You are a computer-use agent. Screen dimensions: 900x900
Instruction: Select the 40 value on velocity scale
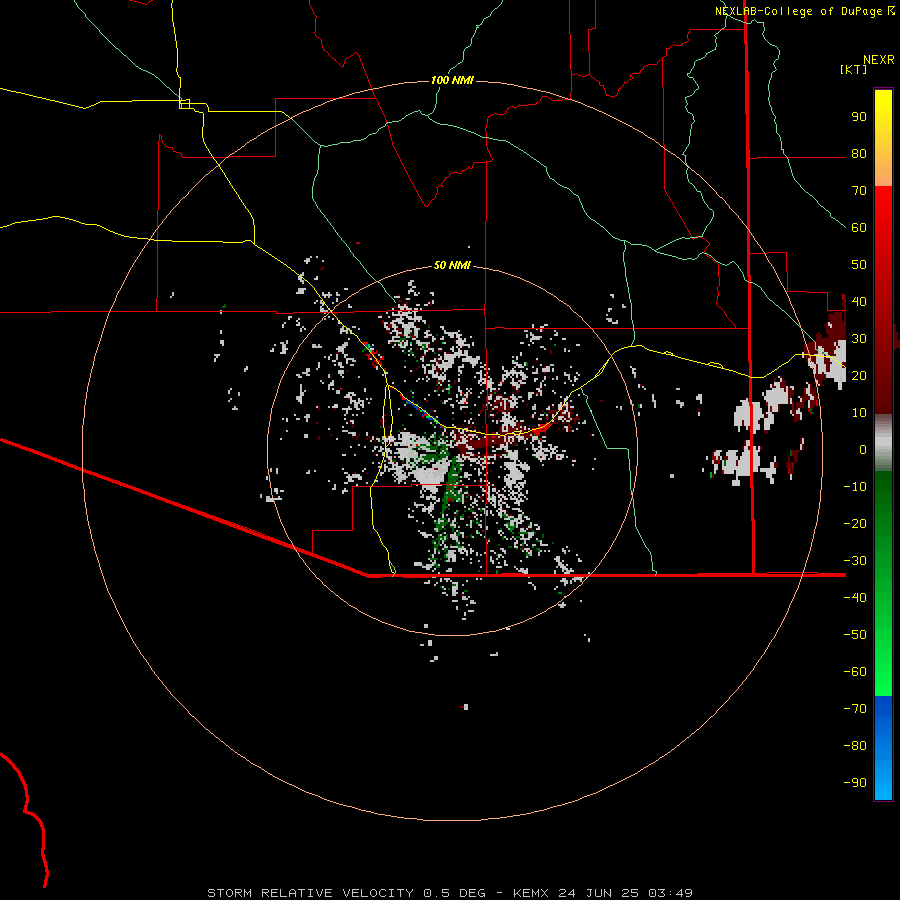click(x=859, y=301)
